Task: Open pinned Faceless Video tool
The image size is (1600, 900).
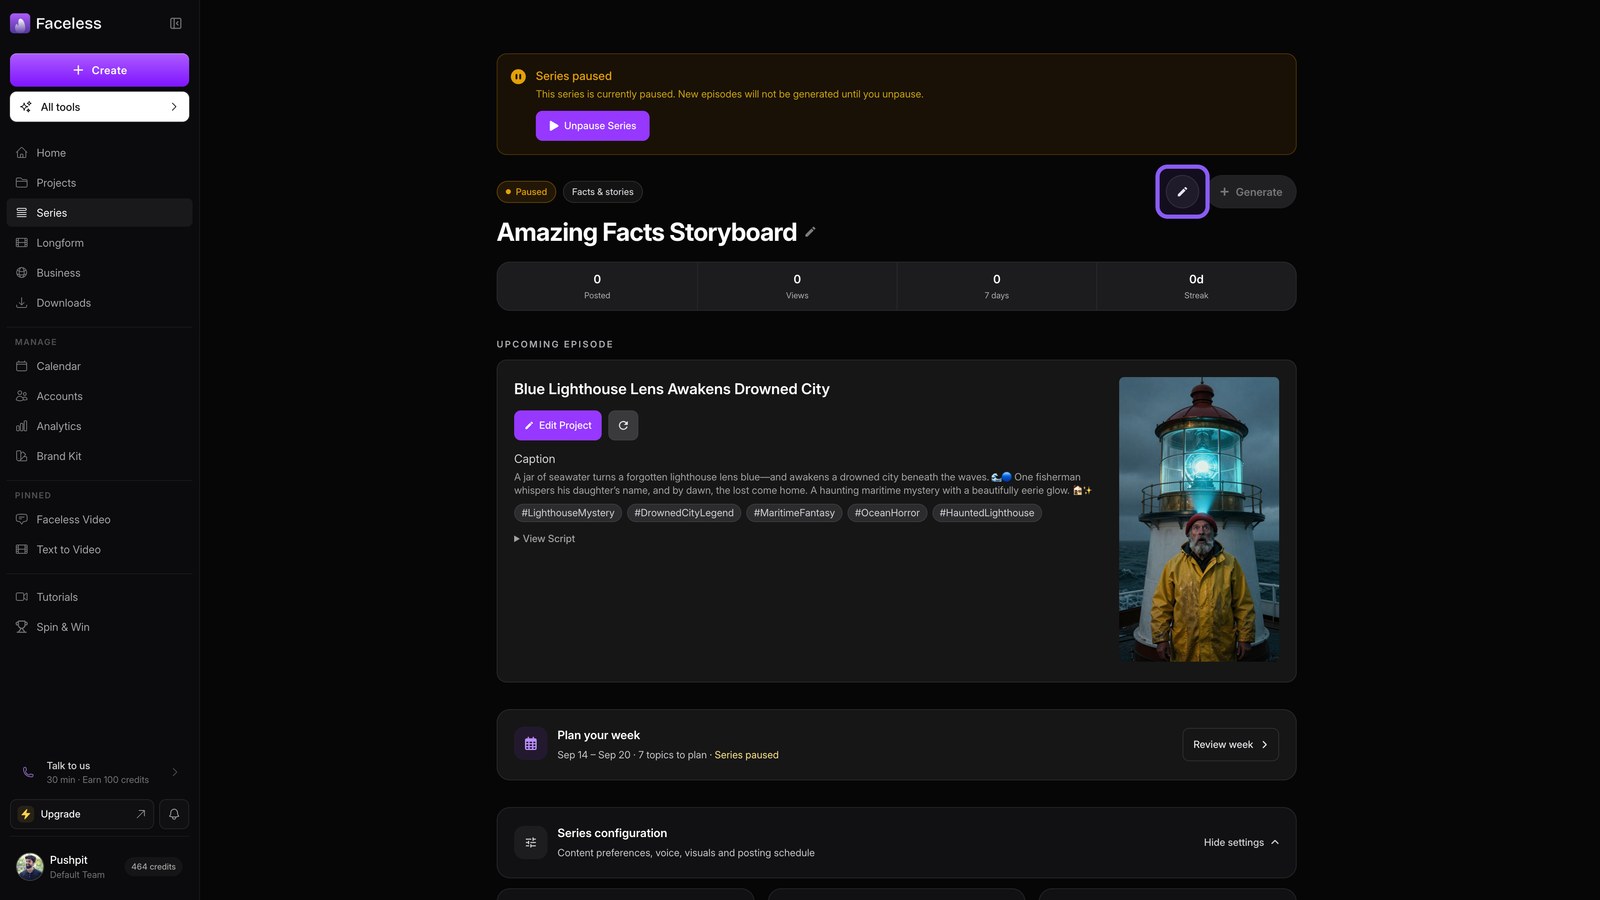Action: click(99, 520)
